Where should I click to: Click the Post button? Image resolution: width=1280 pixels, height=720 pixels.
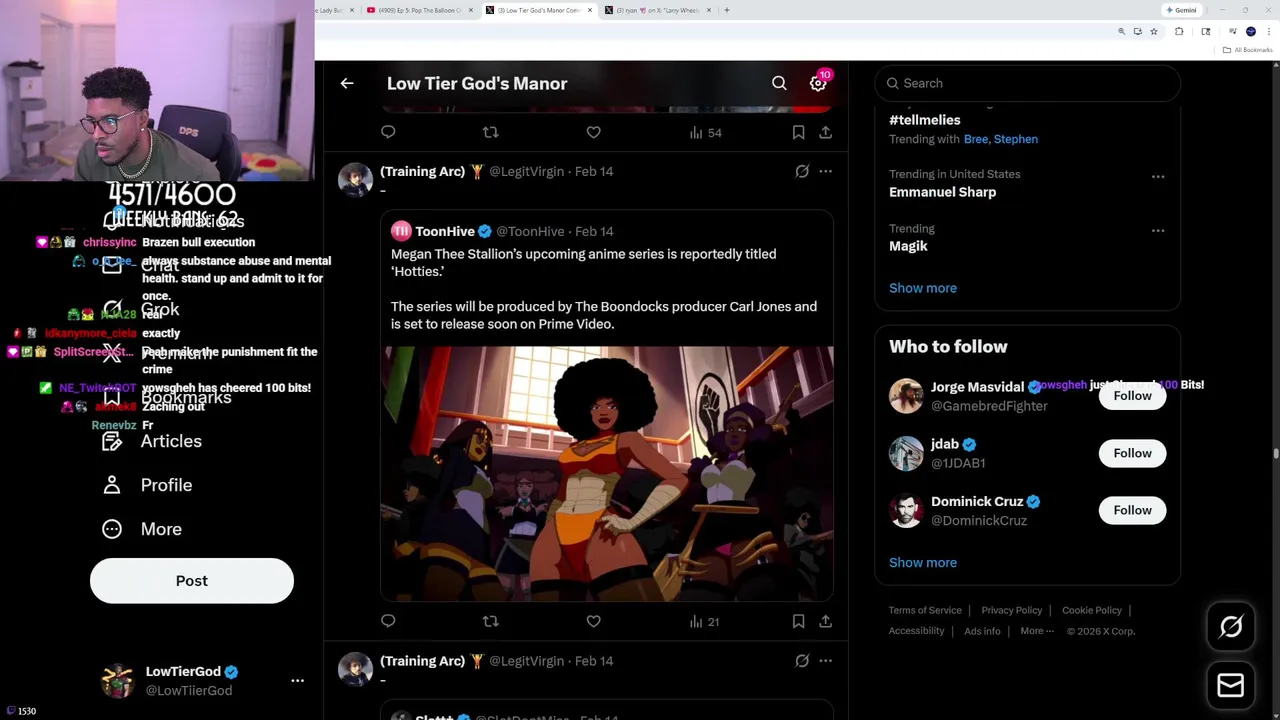[192, 581]
